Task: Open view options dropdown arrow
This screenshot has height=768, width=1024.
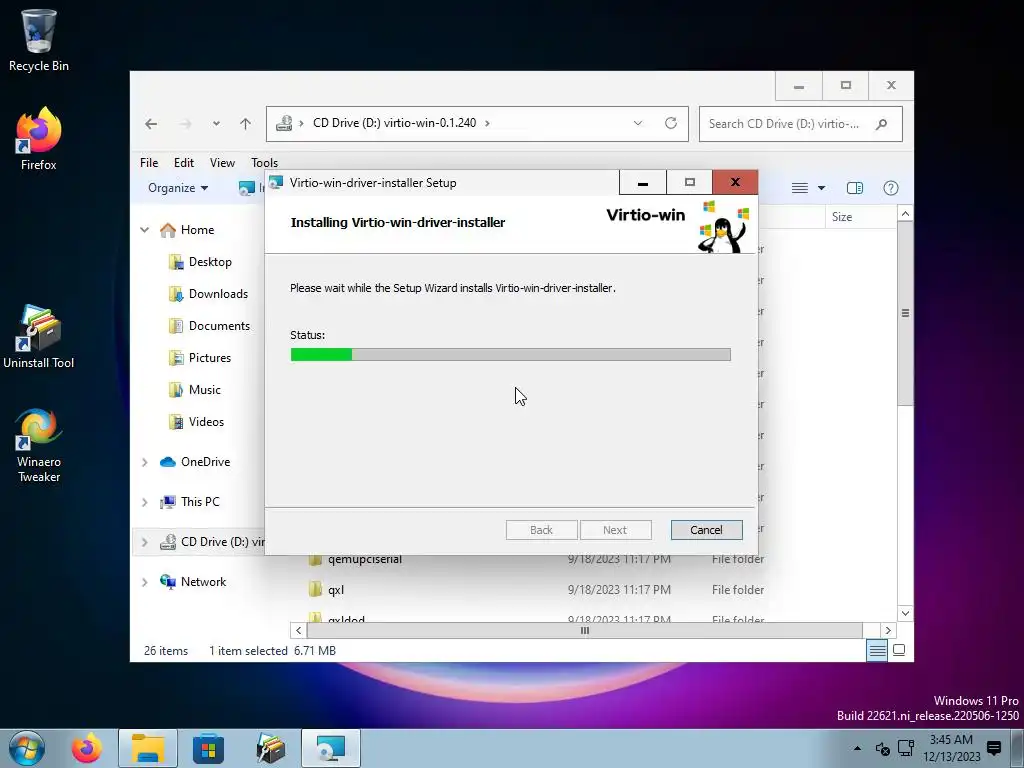Action: 822,188
